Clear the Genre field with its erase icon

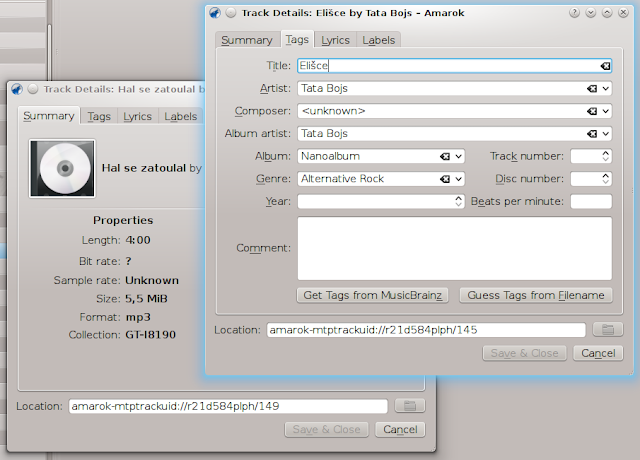click(x=445, y=179)
